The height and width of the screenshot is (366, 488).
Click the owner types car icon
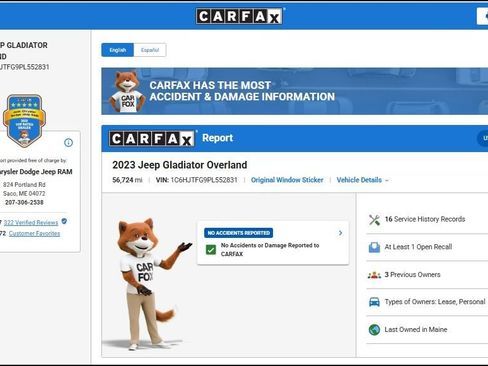(374, 302)
